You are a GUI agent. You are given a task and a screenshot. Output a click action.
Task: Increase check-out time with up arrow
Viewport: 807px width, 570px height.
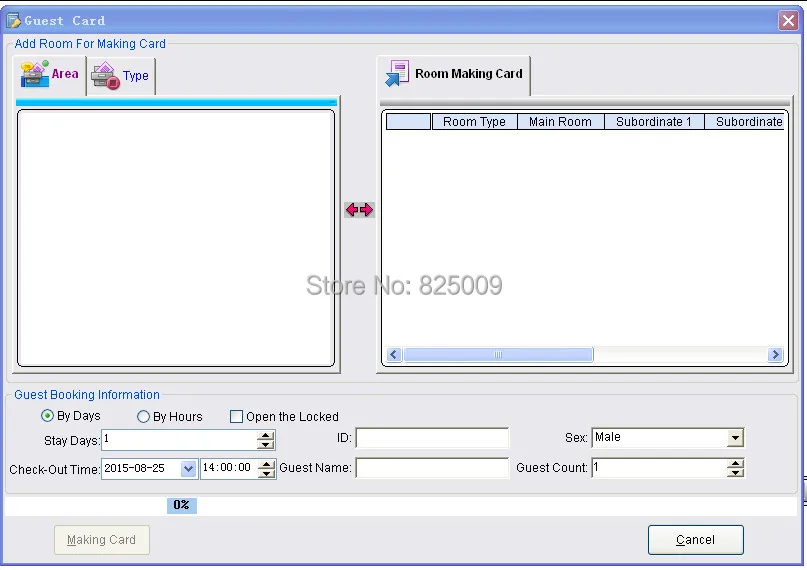pyautogui.click(x=266, y=464)
